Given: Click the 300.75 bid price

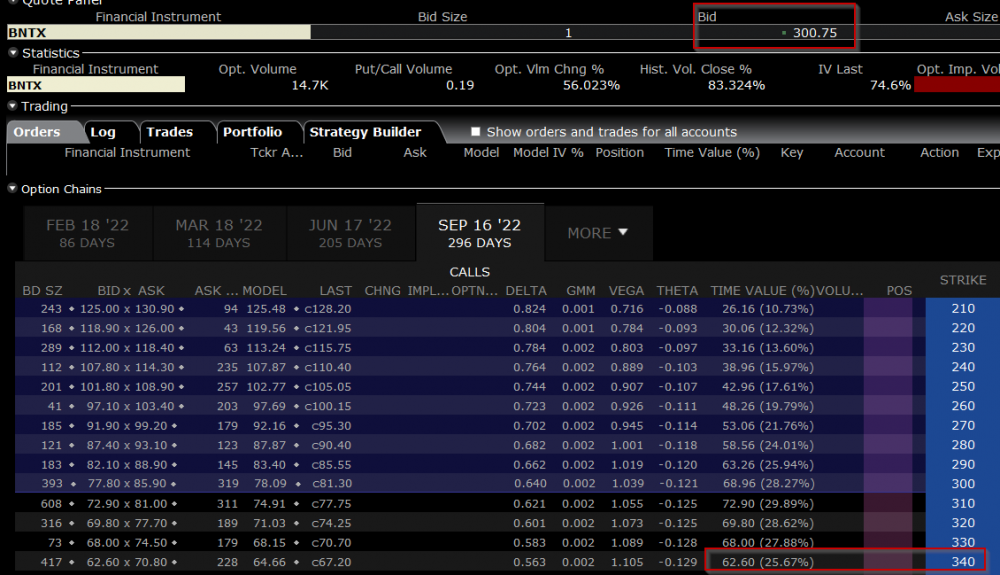Looking at the screenshot, I should [814, 32].
